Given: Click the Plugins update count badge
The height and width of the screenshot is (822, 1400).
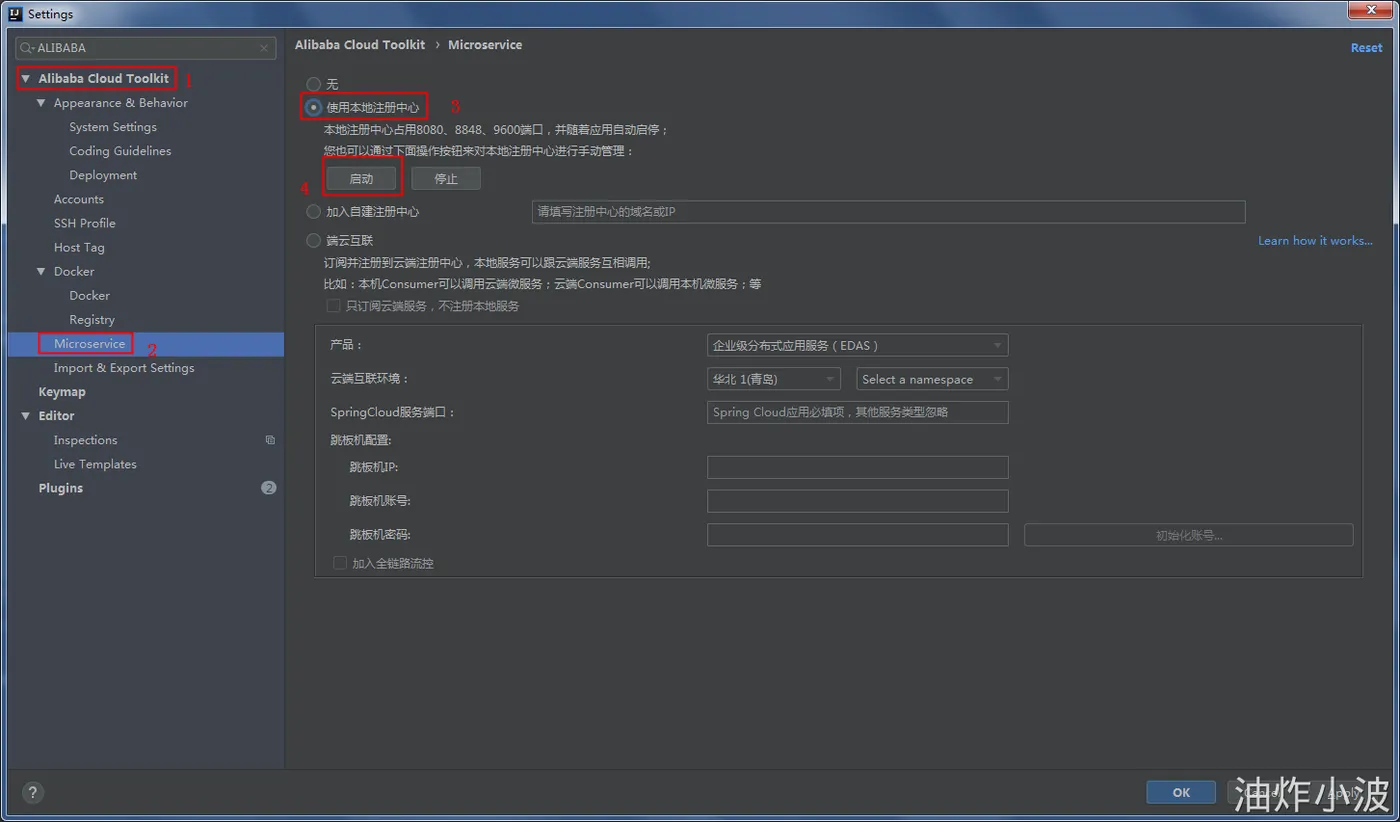Looking at the screenshot, I should pyautogui.click(x=268, y=488).
